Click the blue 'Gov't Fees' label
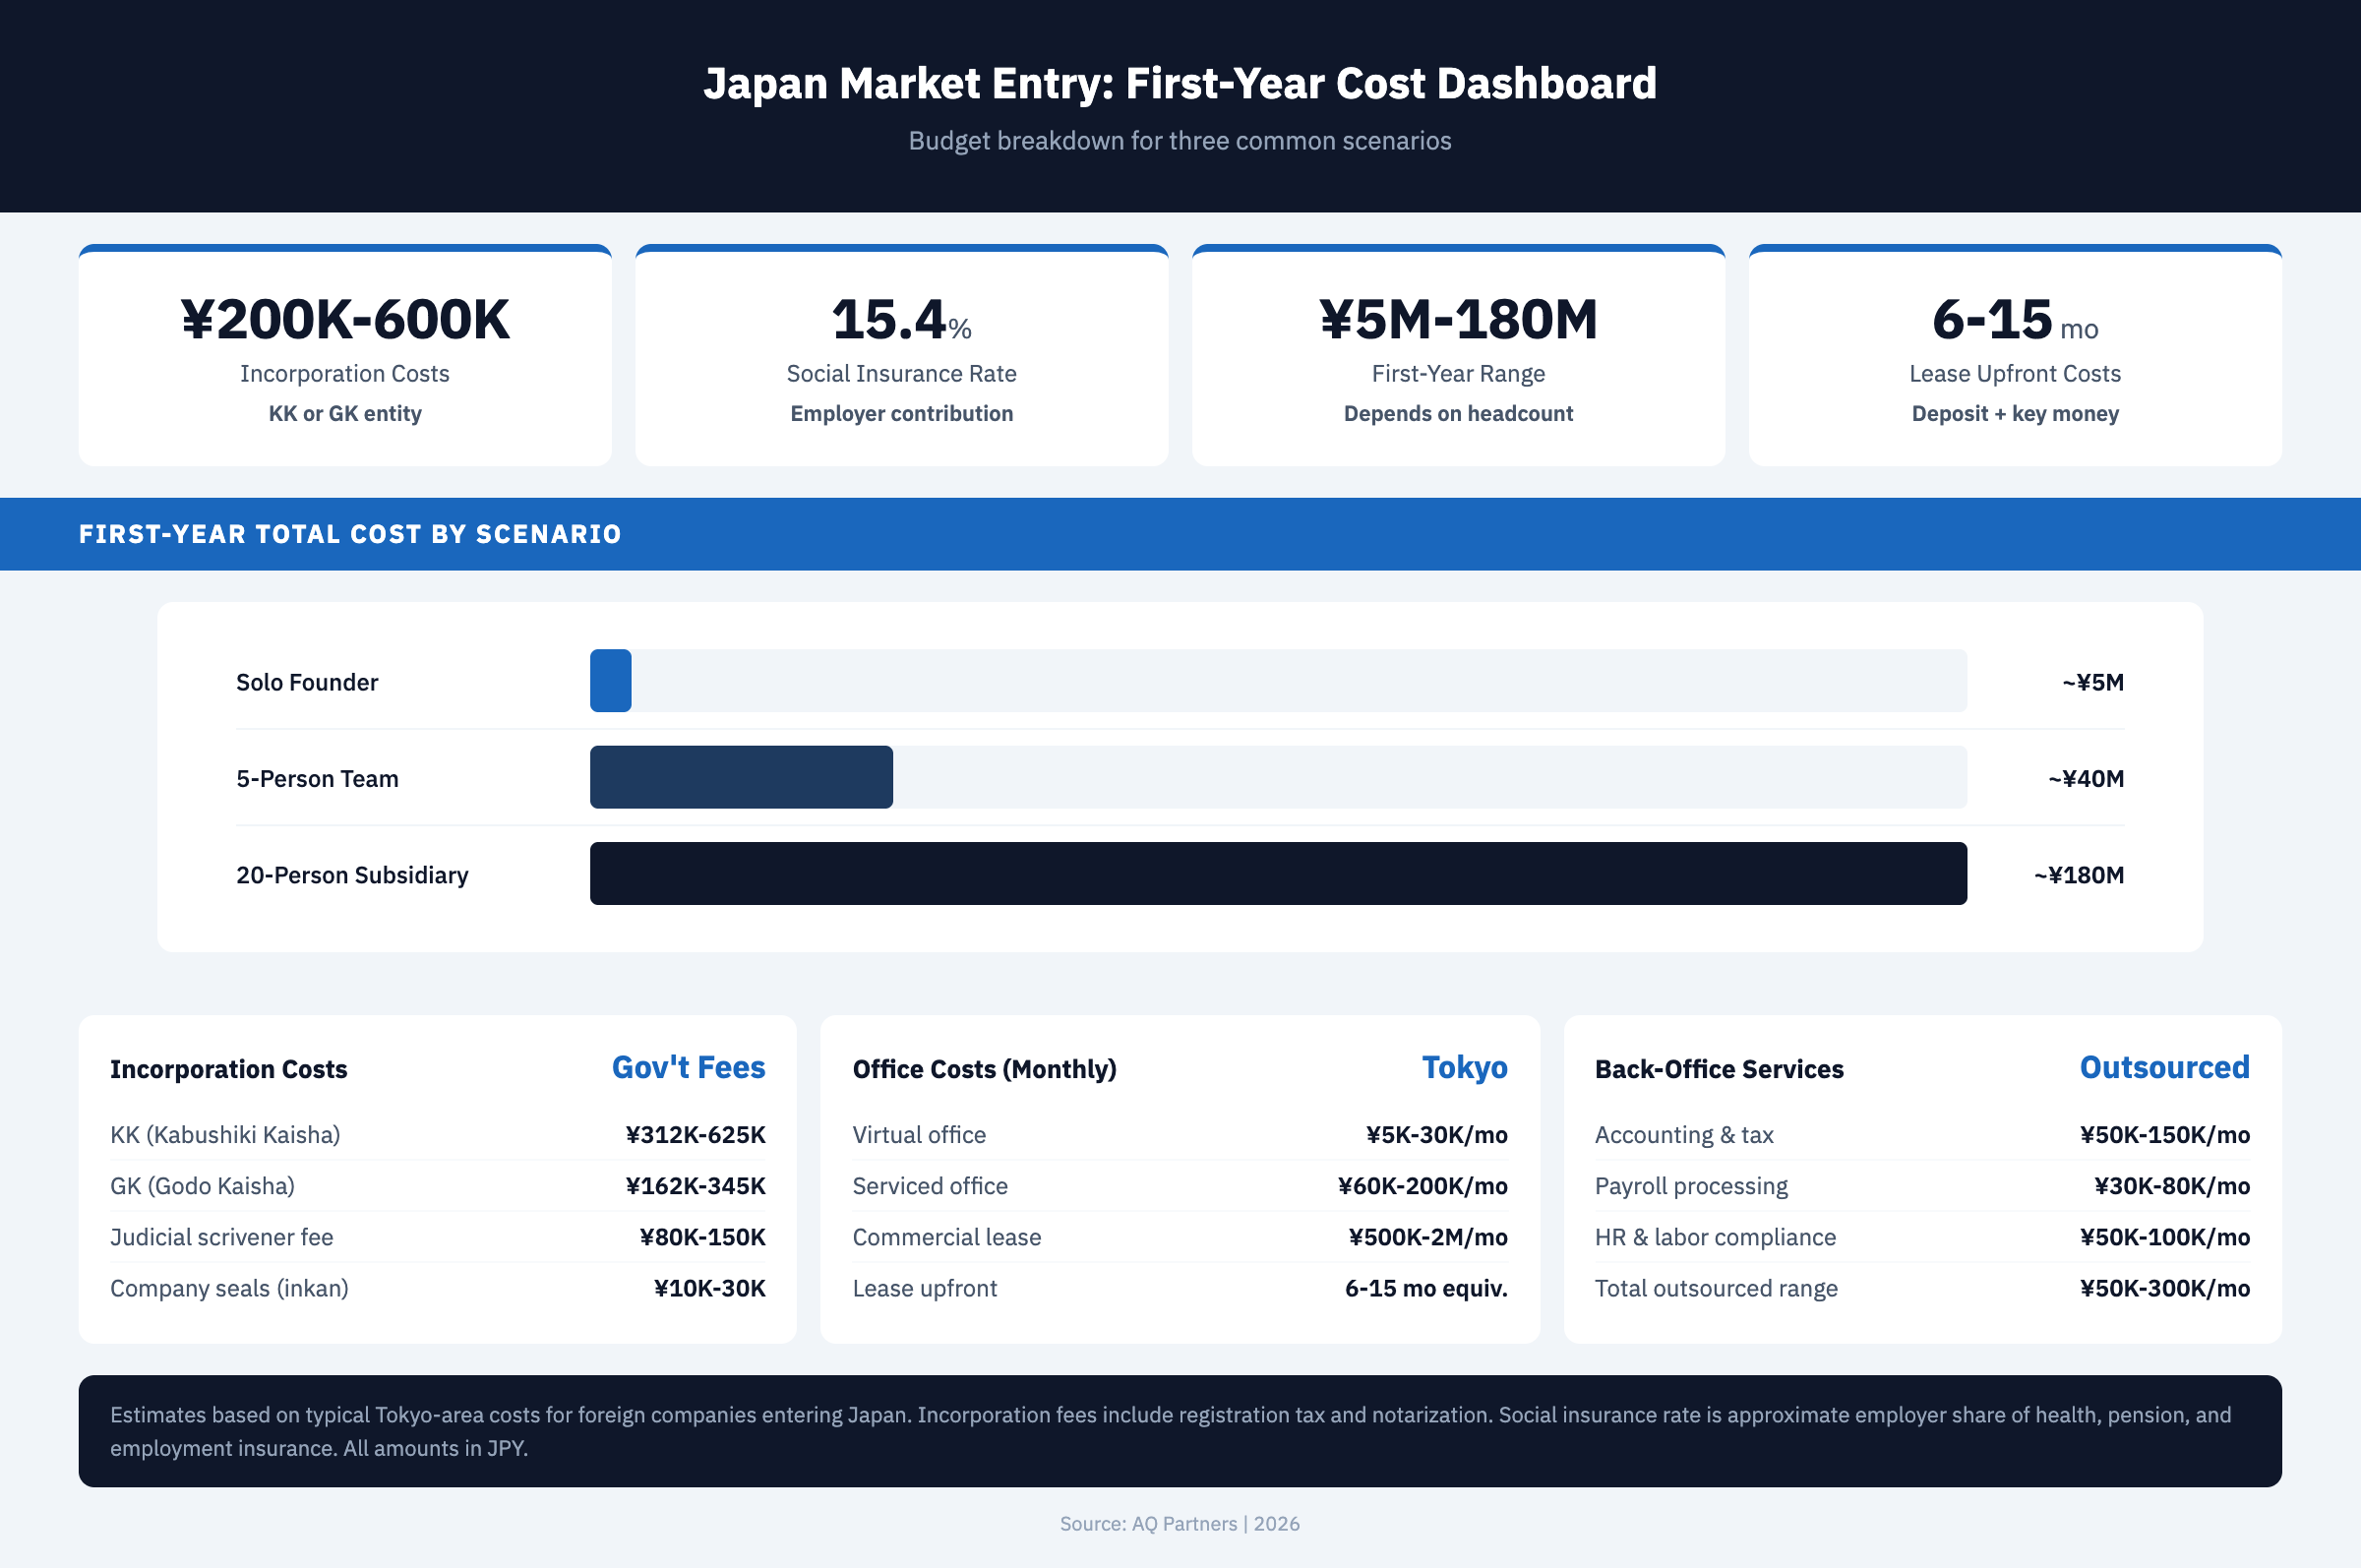This screenshot has height=1568, width=2361. click(x=689, y=1067)
